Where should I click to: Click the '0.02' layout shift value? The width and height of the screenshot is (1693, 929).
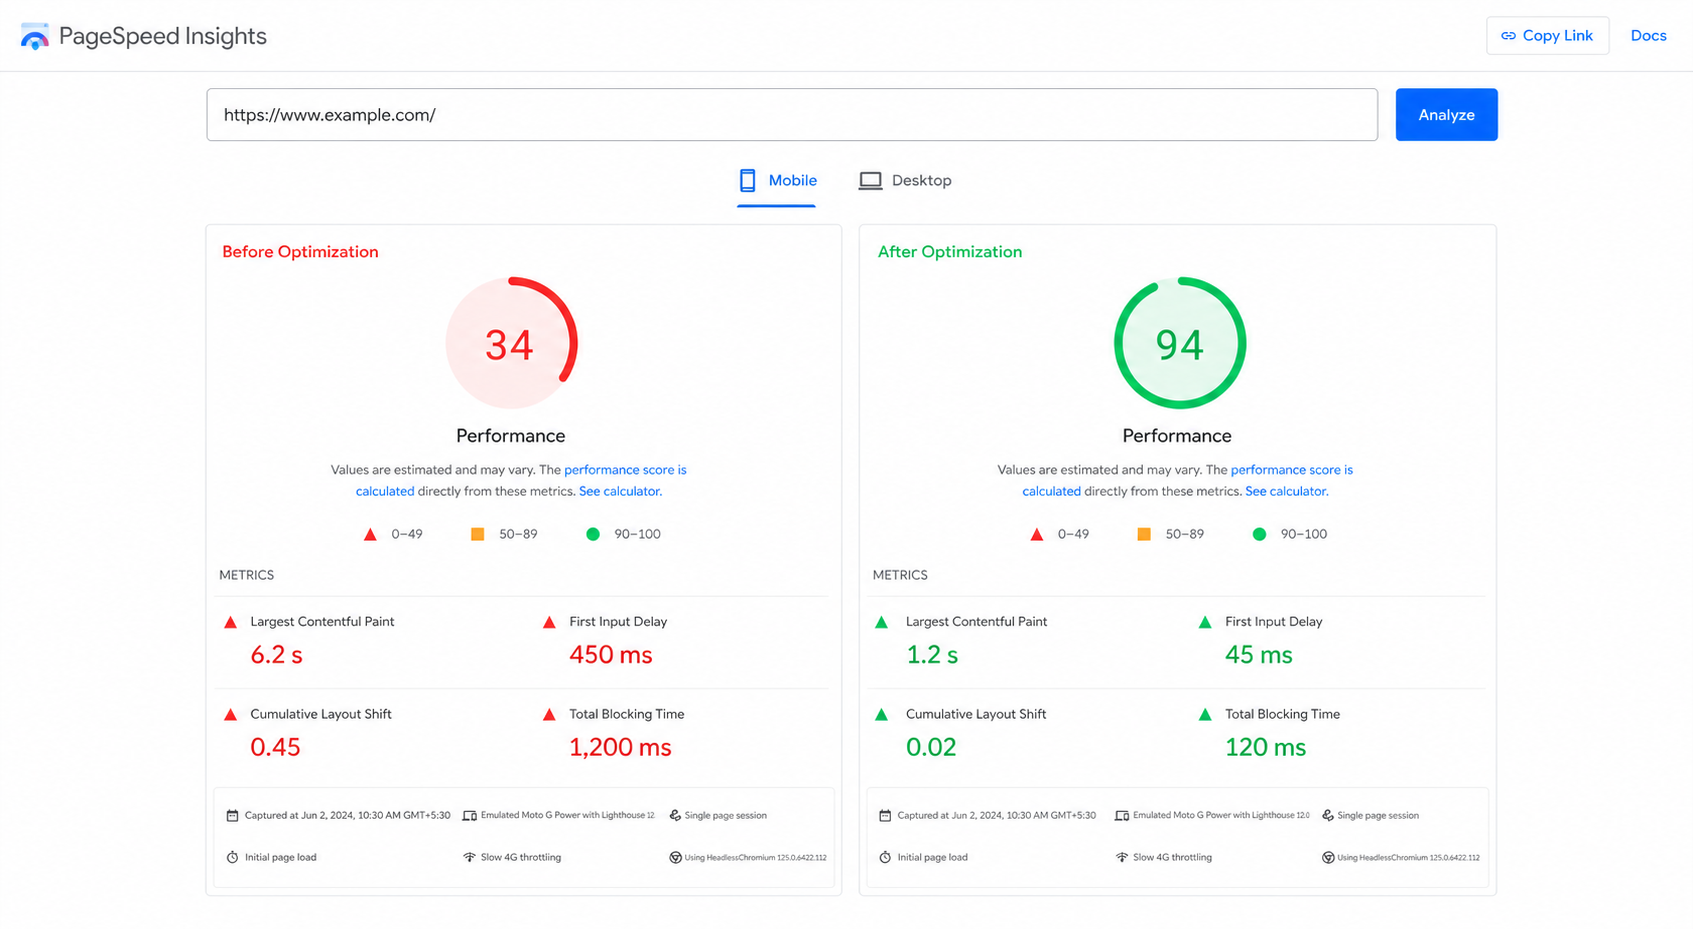(x=931, y=748)
